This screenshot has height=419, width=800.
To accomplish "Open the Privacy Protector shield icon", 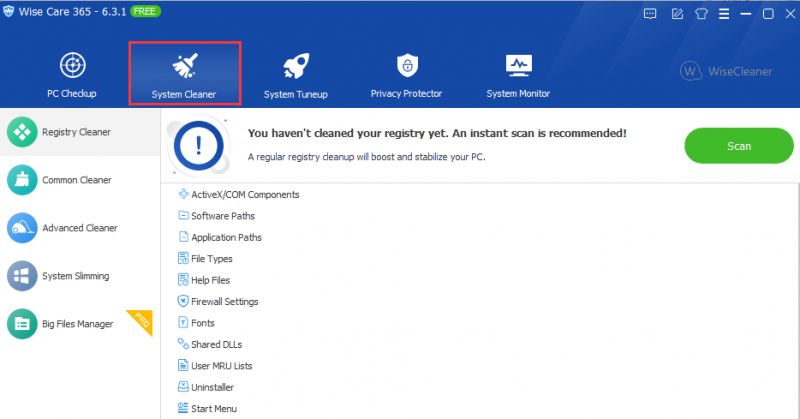I will point(407,65).
